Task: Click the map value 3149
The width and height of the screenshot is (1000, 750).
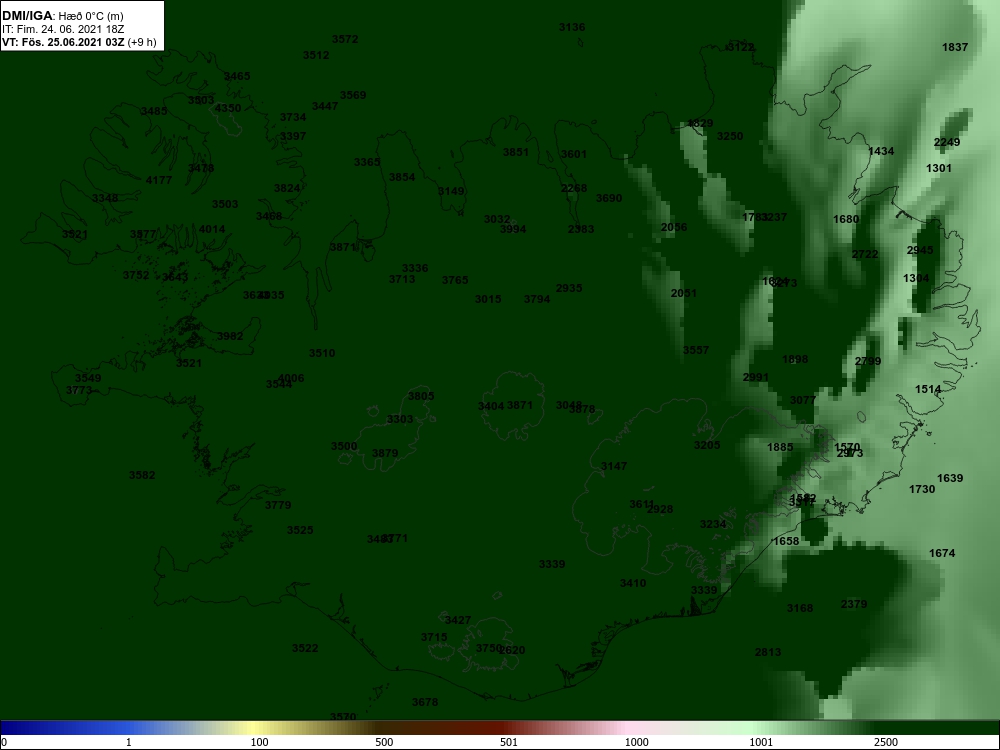Action: (451, 191)
